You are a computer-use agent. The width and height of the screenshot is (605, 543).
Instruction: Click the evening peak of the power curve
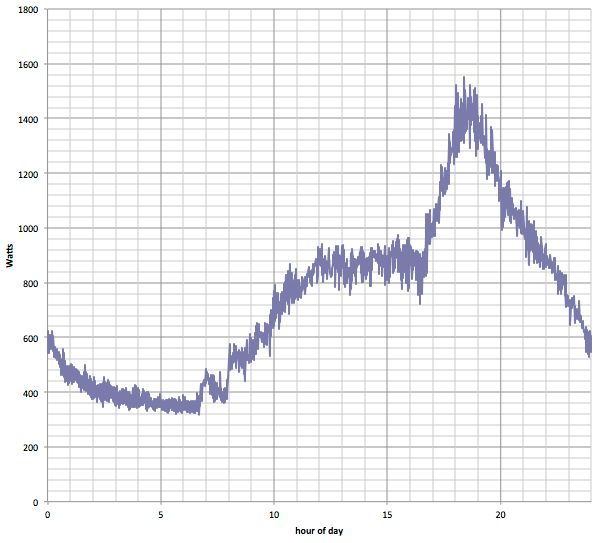coord(463,80)
